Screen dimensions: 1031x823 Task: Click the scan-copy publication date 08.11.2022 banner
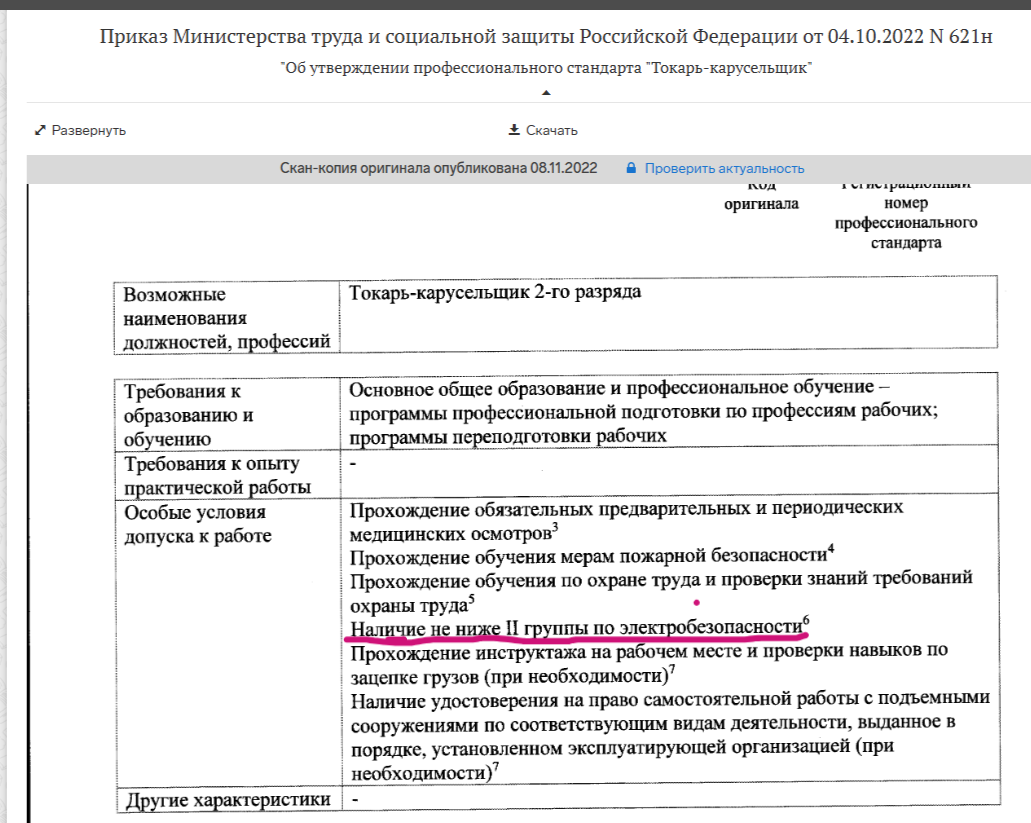(438, 168)
